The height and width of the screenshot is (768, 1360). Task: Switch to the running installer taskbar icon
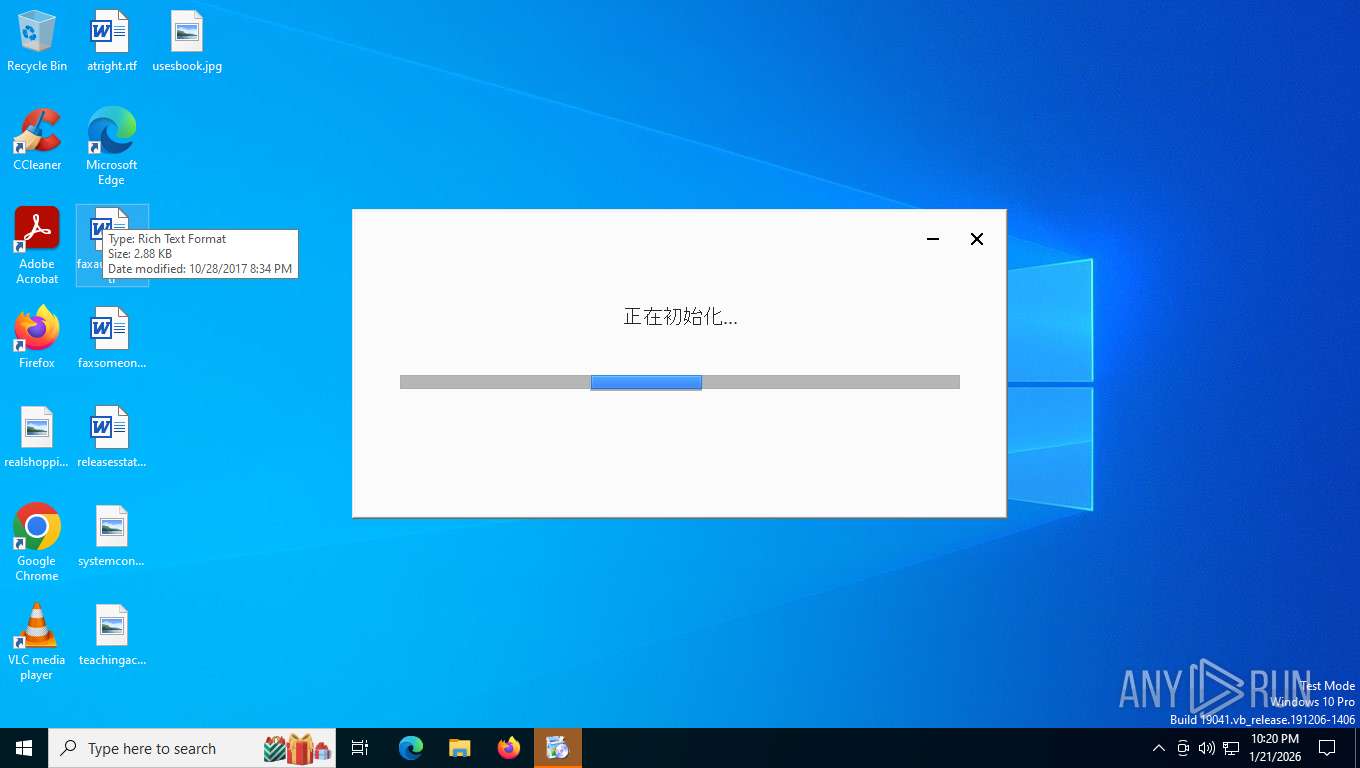click(558, 748)
